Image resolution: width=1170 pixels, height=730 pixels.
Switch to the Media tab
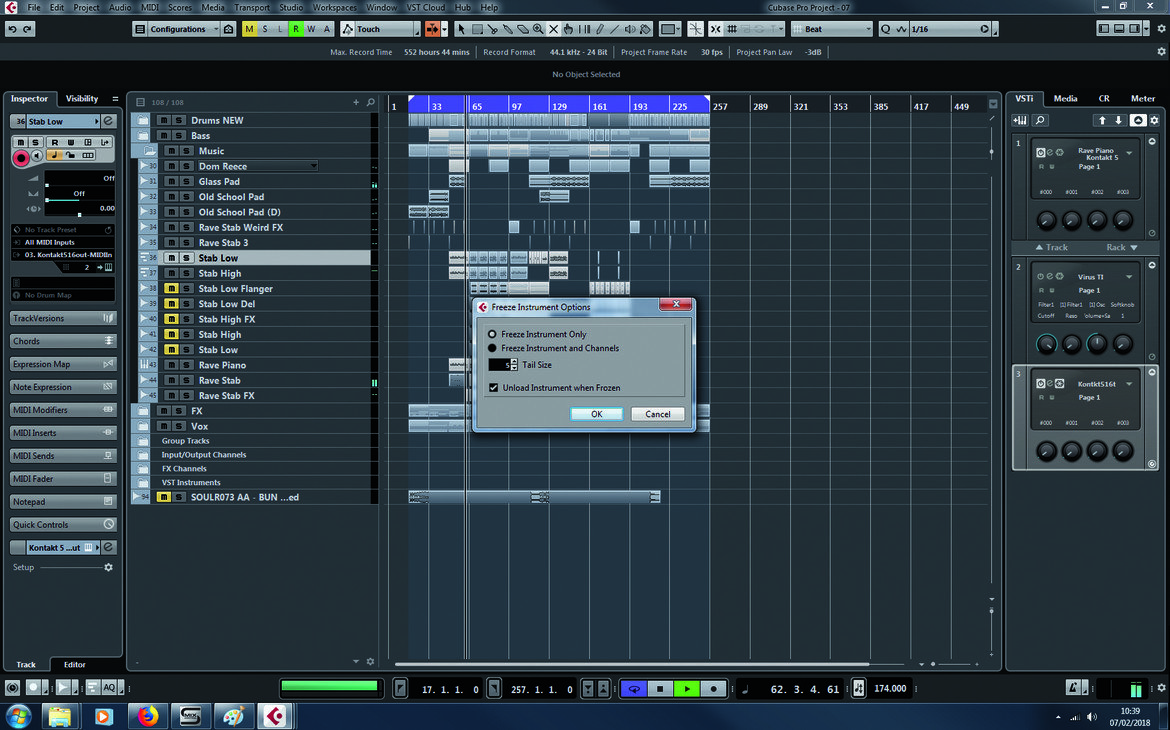[x=1066, y=99]
